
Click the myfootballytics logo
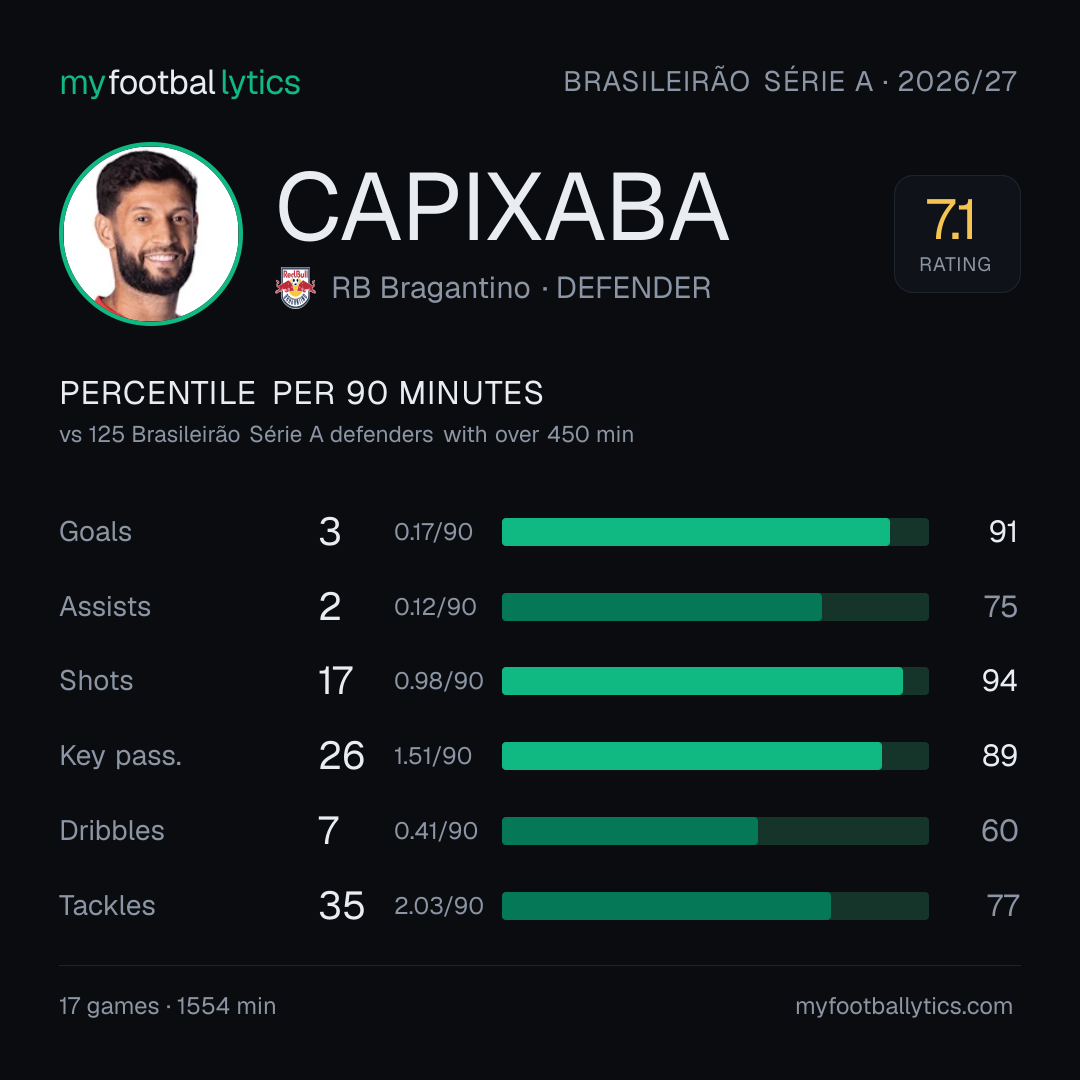tap(180, 83)
